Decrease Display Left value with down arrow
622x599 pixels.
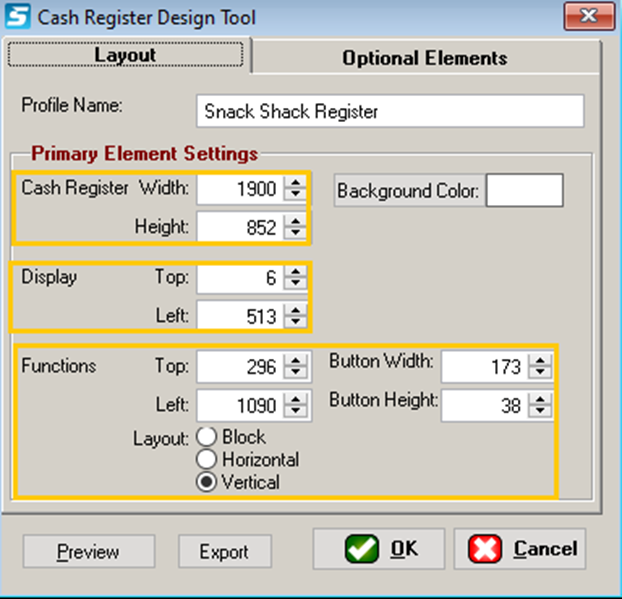294,321
